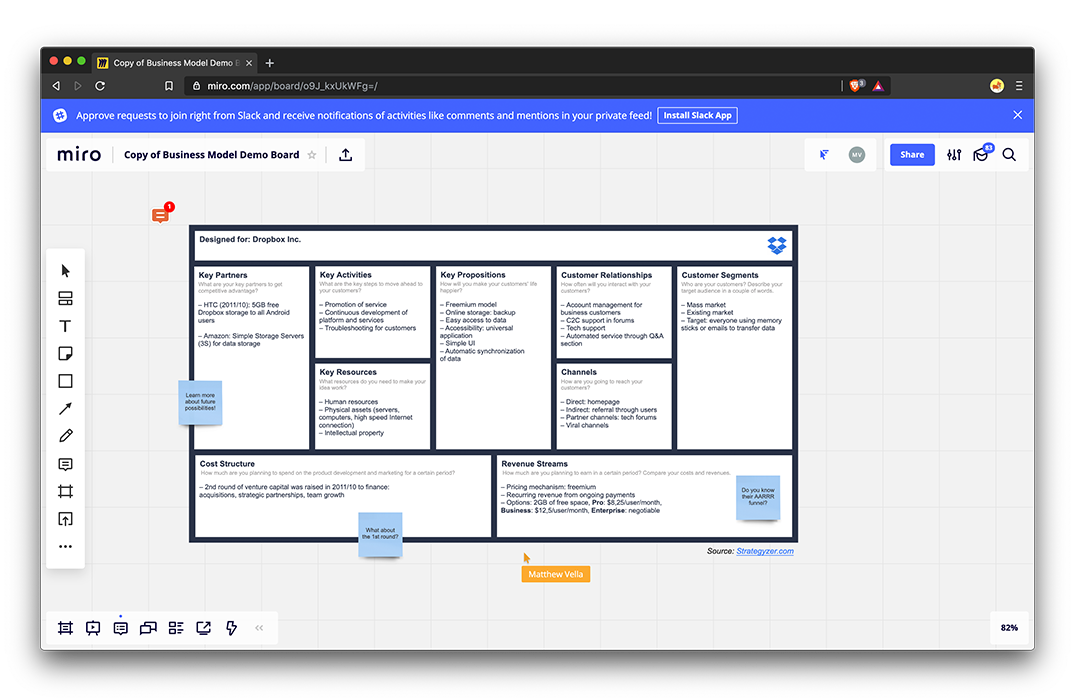The width and height of the screenshot is (1071, 698).
Task: Select 'Copy of Business Model Demo' browser tab
Action: (x=174, y=63)
